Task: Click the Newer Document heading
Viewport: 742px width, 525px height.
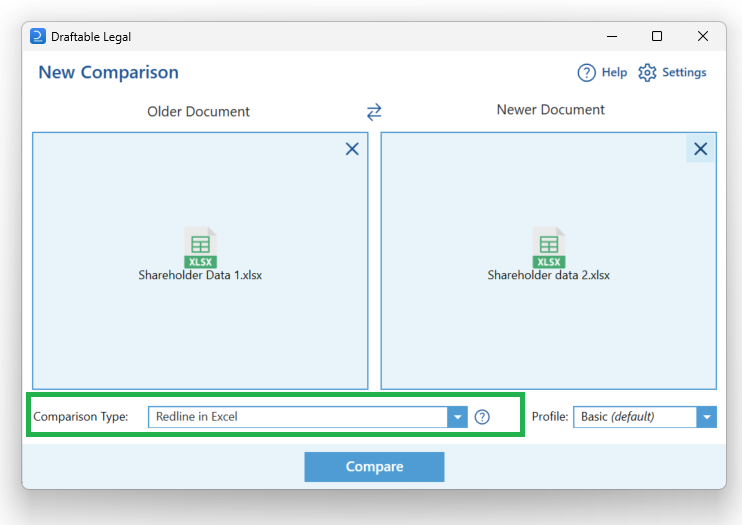Action: pos(550,110)
